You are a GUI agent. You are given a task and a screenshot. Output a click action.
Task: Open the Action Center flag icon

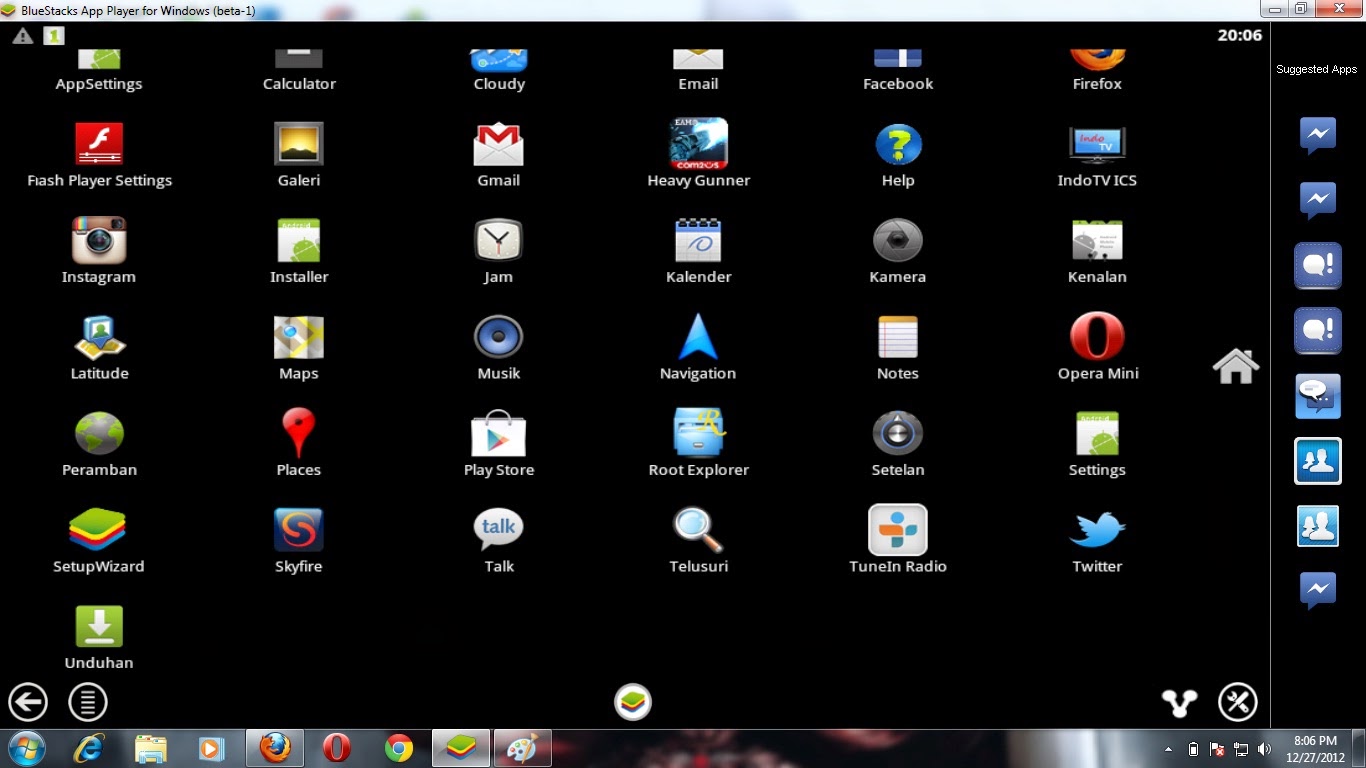pos(1217,749)
